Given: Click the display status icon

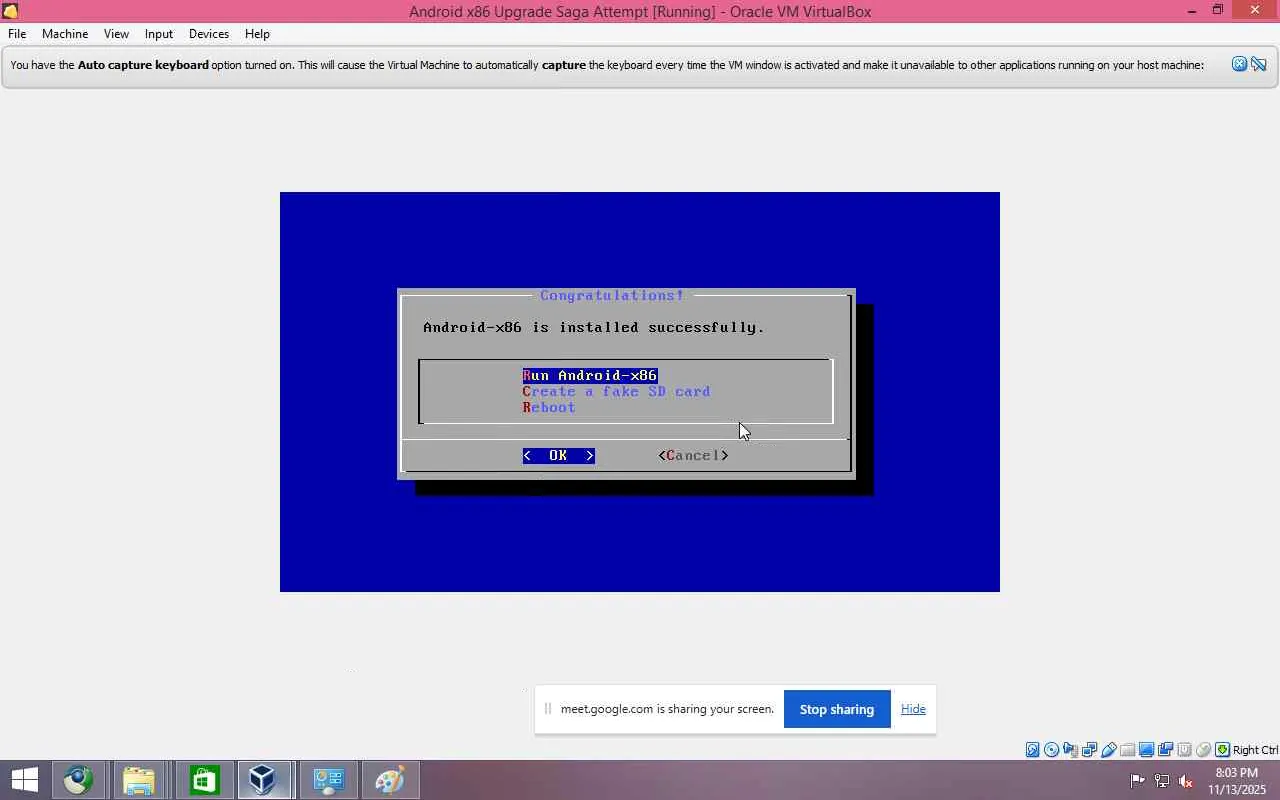Looking at the screenshot, I should pos(1147,750).
